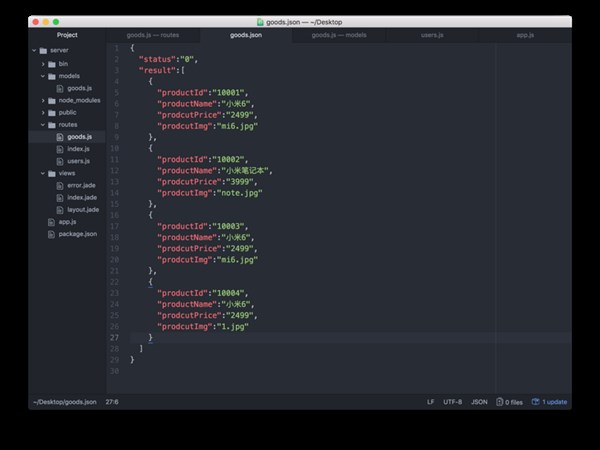Open index.js in routes folder

[77, 149]
